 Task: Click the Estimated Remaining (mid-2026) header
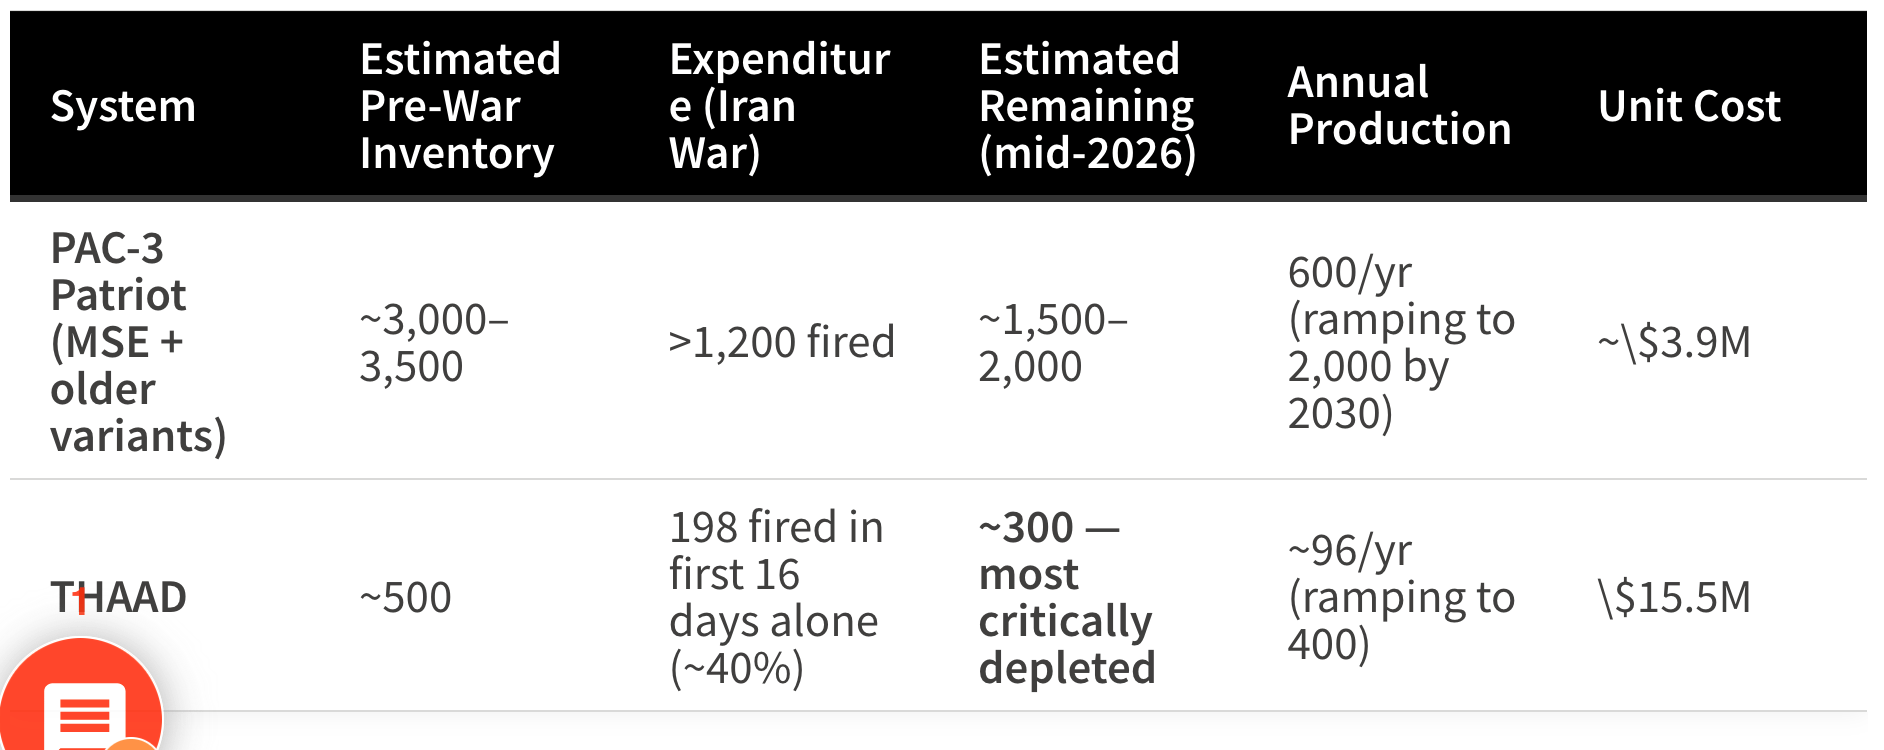coord(1087,106)
